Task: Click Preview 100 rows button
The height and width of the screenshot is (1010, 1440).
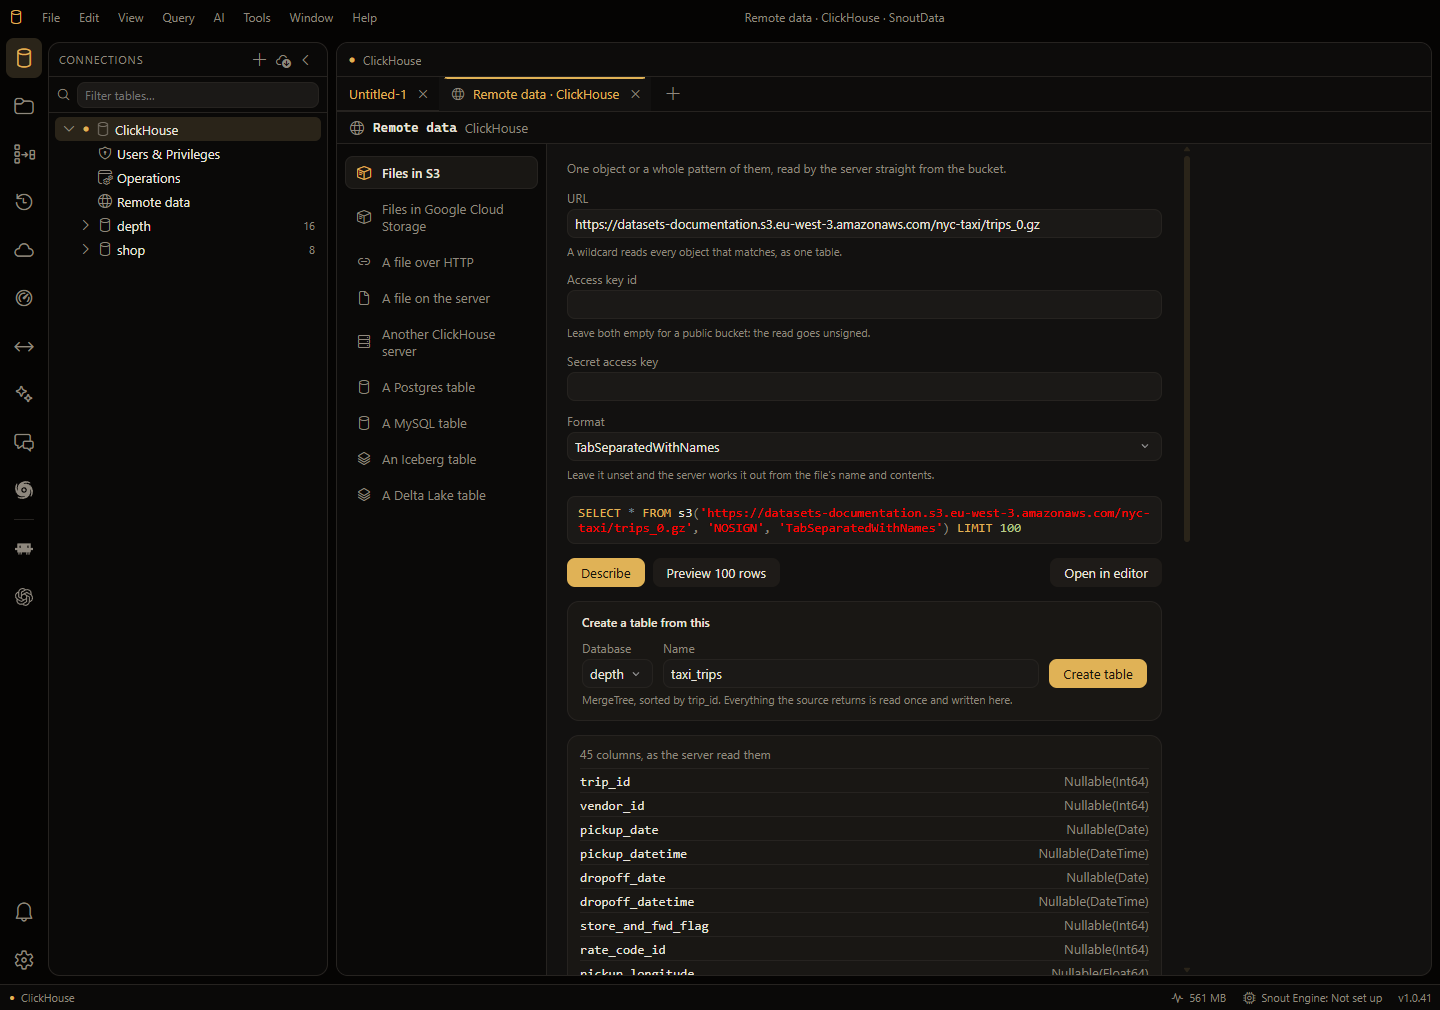Action: pos(716,573)
